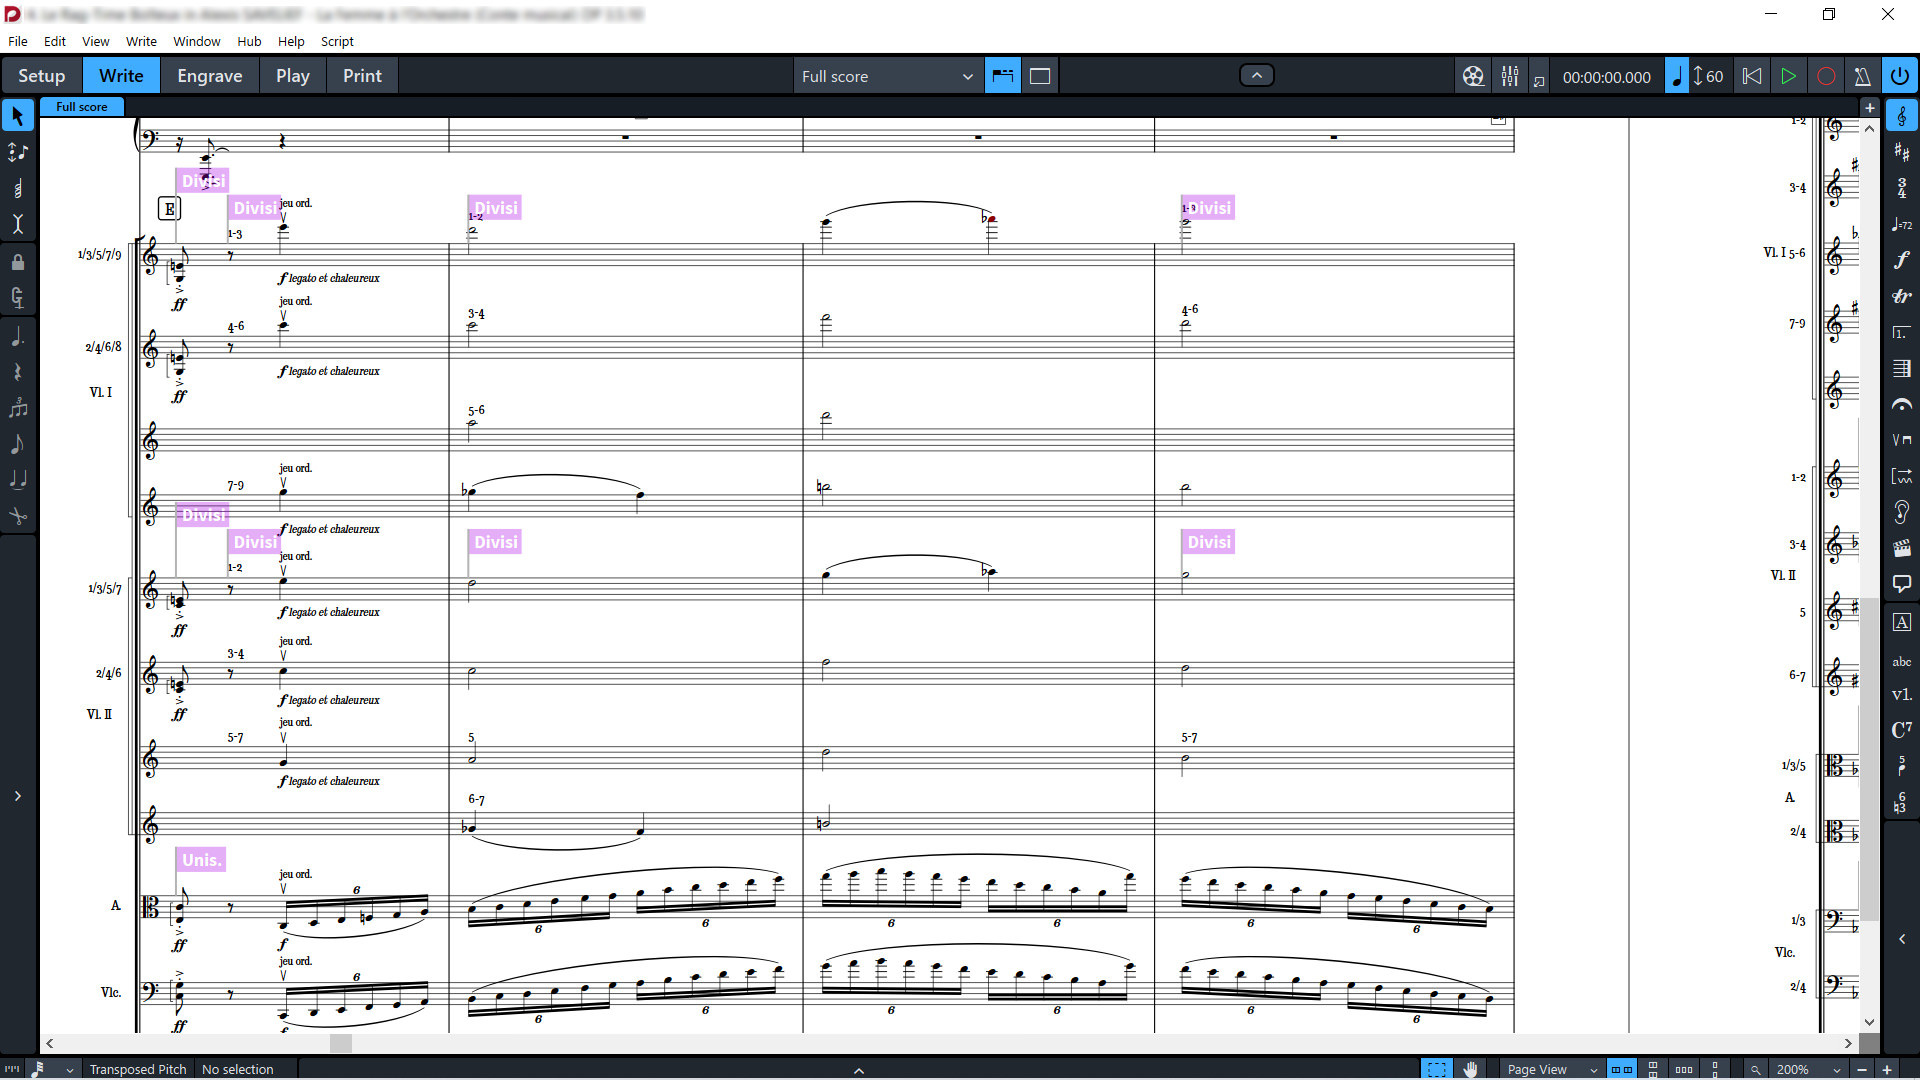Zoom out with minus button

pyautogui.click(x=1862, y=1069)
